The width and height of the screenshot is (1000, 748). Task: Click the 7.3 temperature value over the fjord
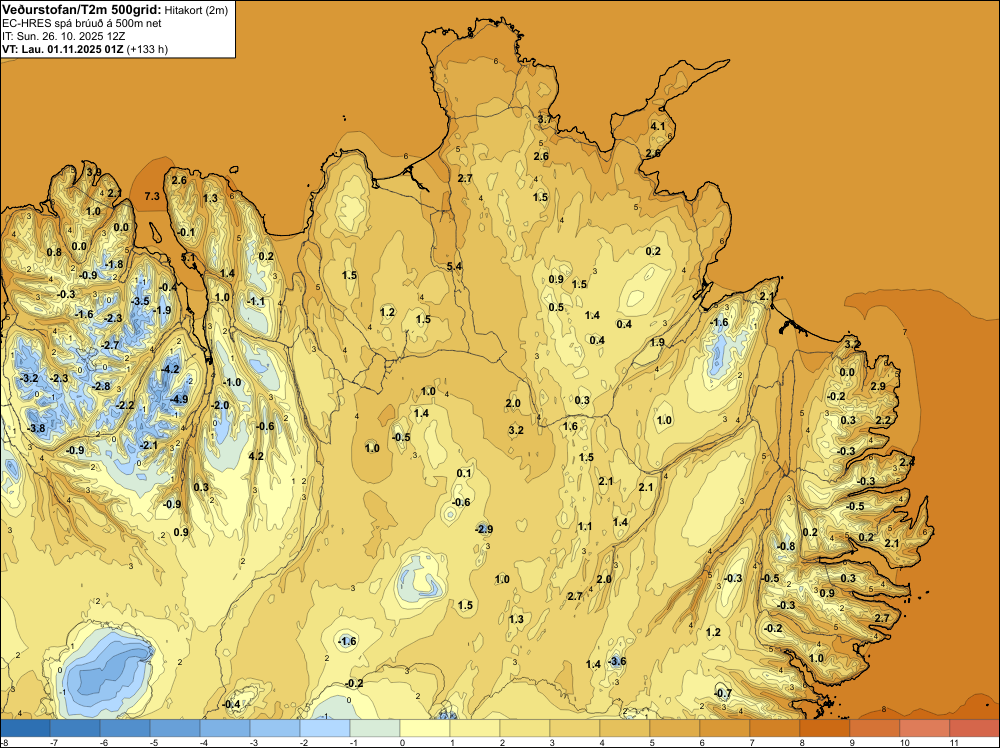(x=152, y=196)
